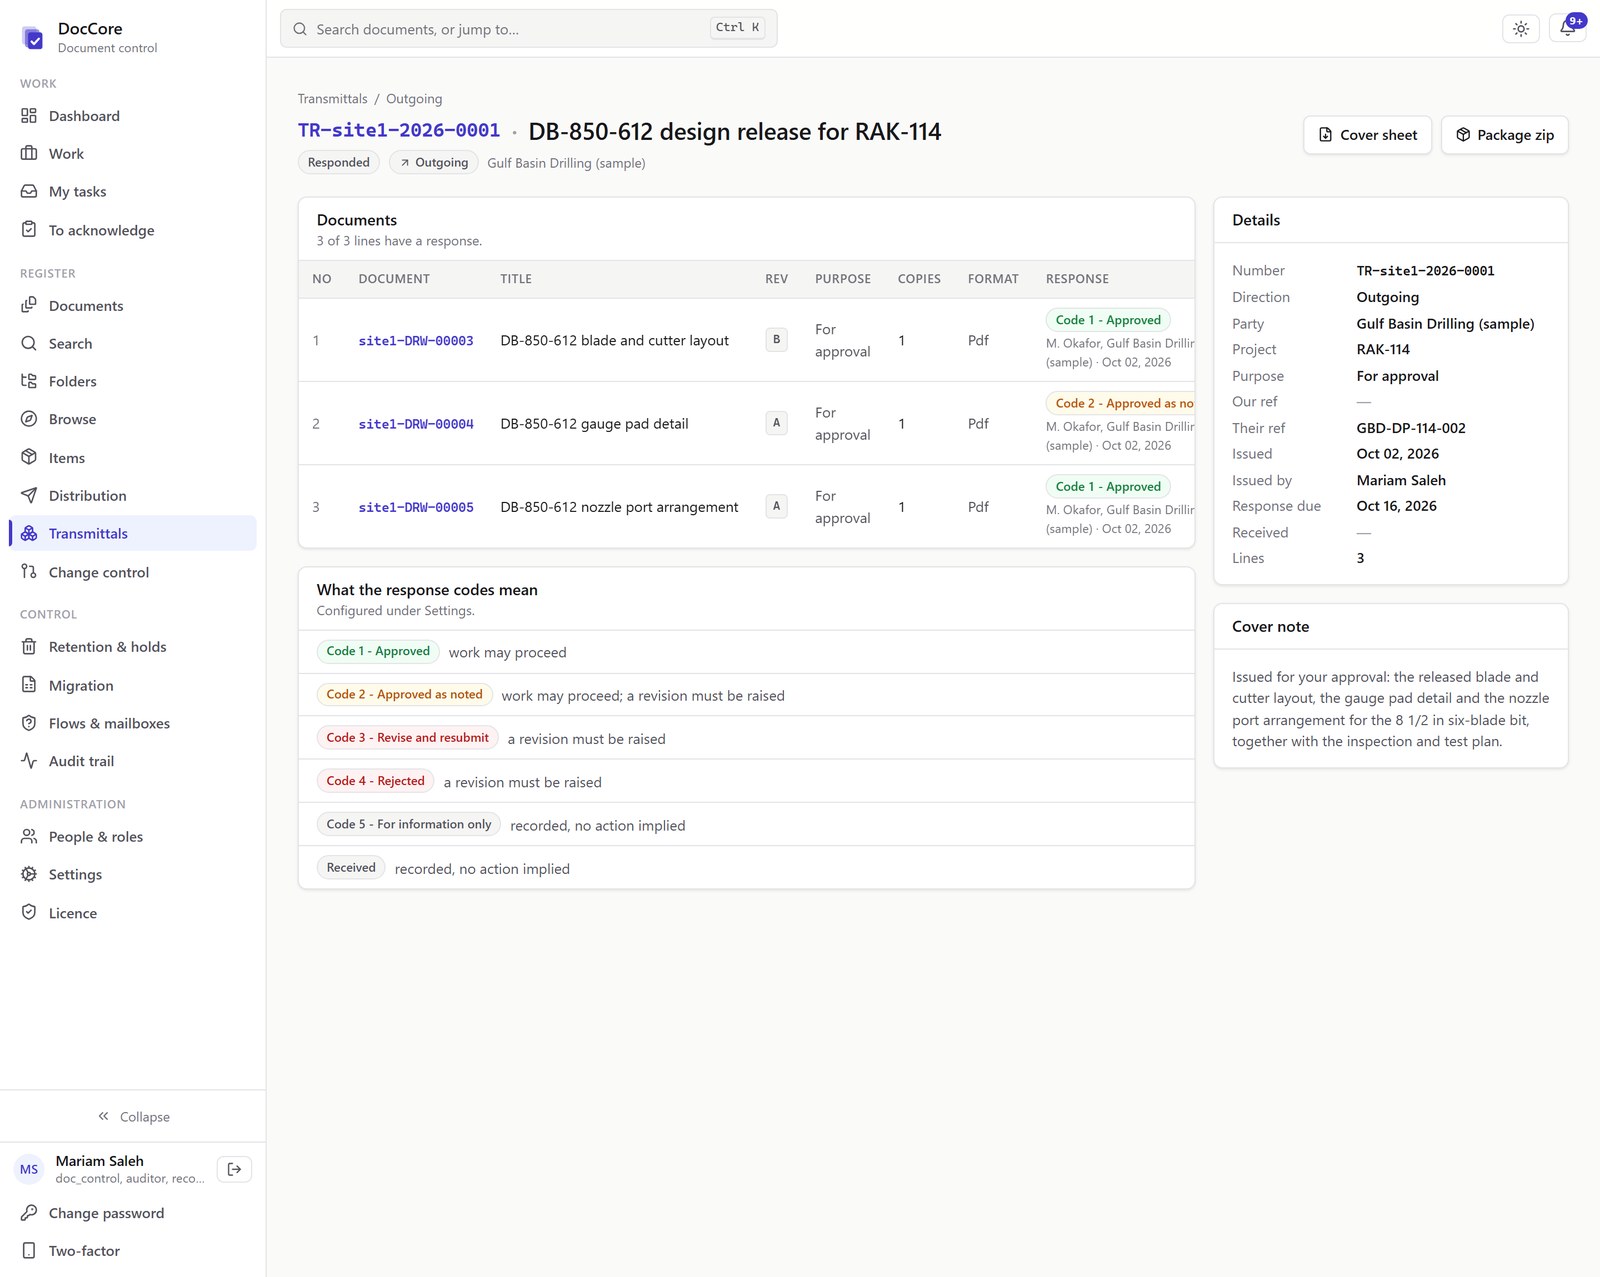The height and width of the screenshot is (1277, 1600).
Task: Click 'Code 3 - Revise and resubmit' badge
Action: pyautogui.click(x=407, y=738)
